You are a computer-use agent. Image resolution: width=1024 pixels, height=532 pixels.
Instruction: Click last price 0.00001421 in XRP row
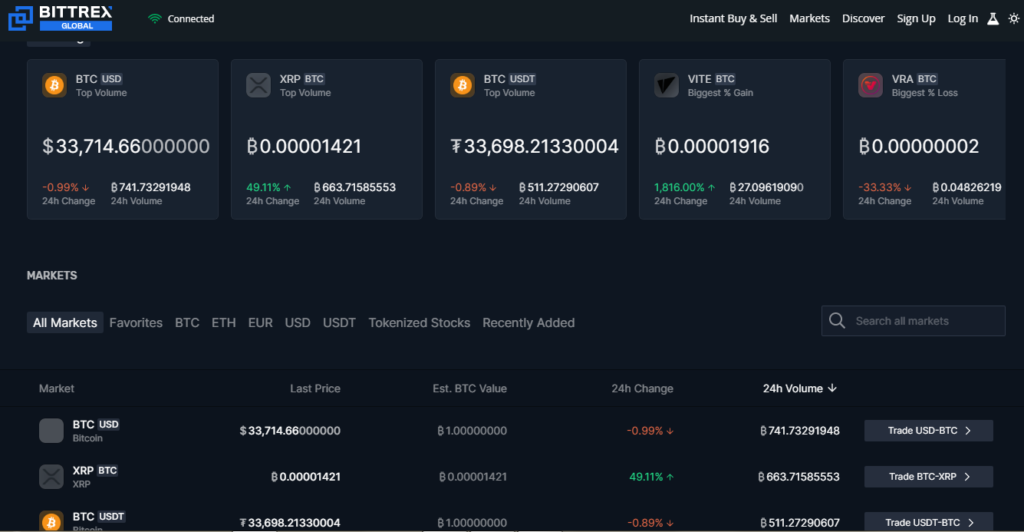coord(306,477)
